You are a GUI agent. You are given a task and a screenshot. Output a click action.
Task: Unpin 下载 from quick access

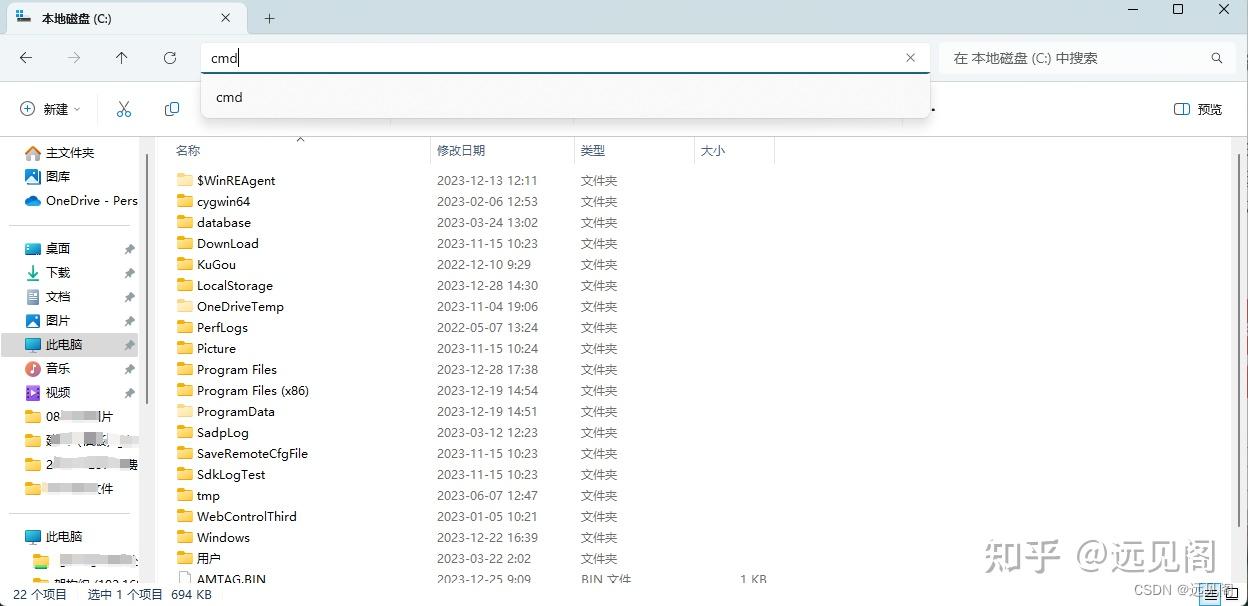coord(129,272)
